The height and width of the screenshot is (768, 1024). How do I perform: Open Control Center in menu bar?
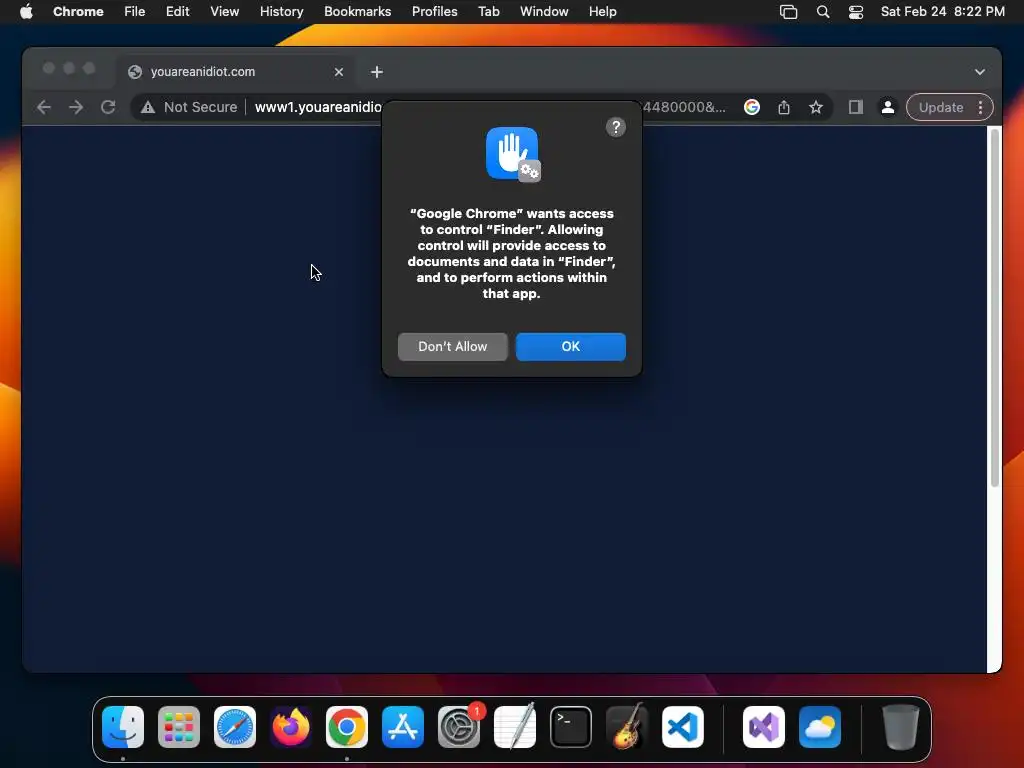(856, 12)
